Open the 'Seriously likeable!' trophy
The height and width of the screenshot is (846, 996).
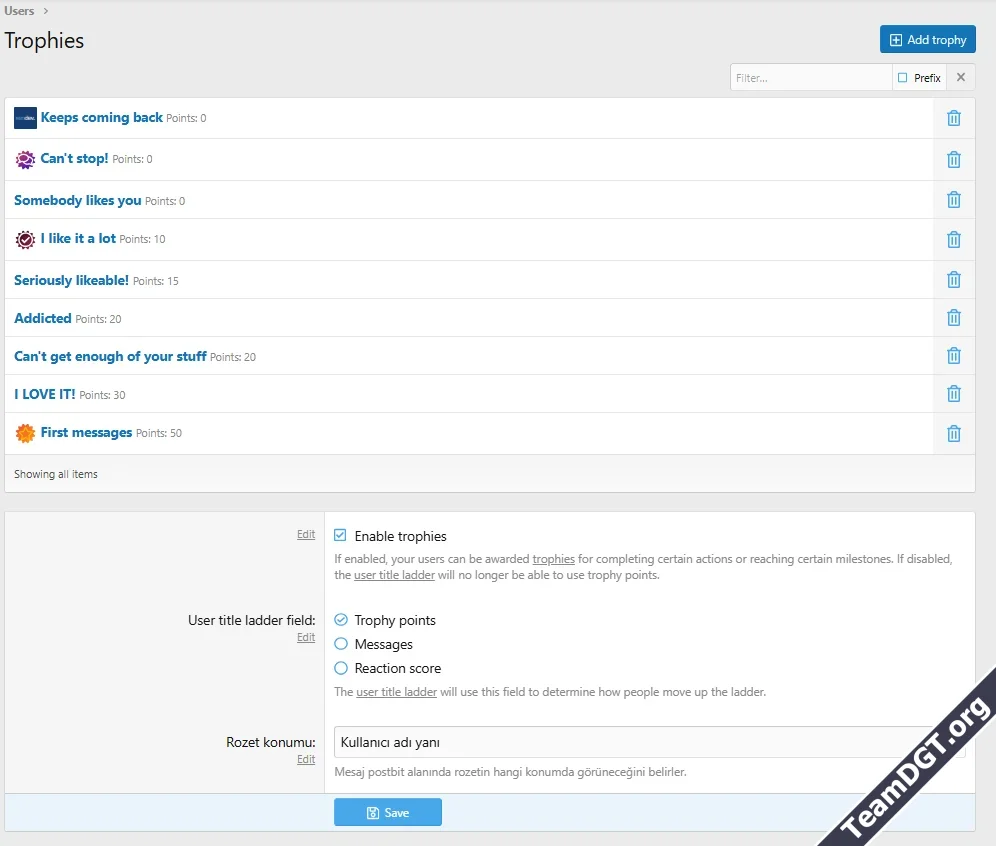(x=71, y=280)
